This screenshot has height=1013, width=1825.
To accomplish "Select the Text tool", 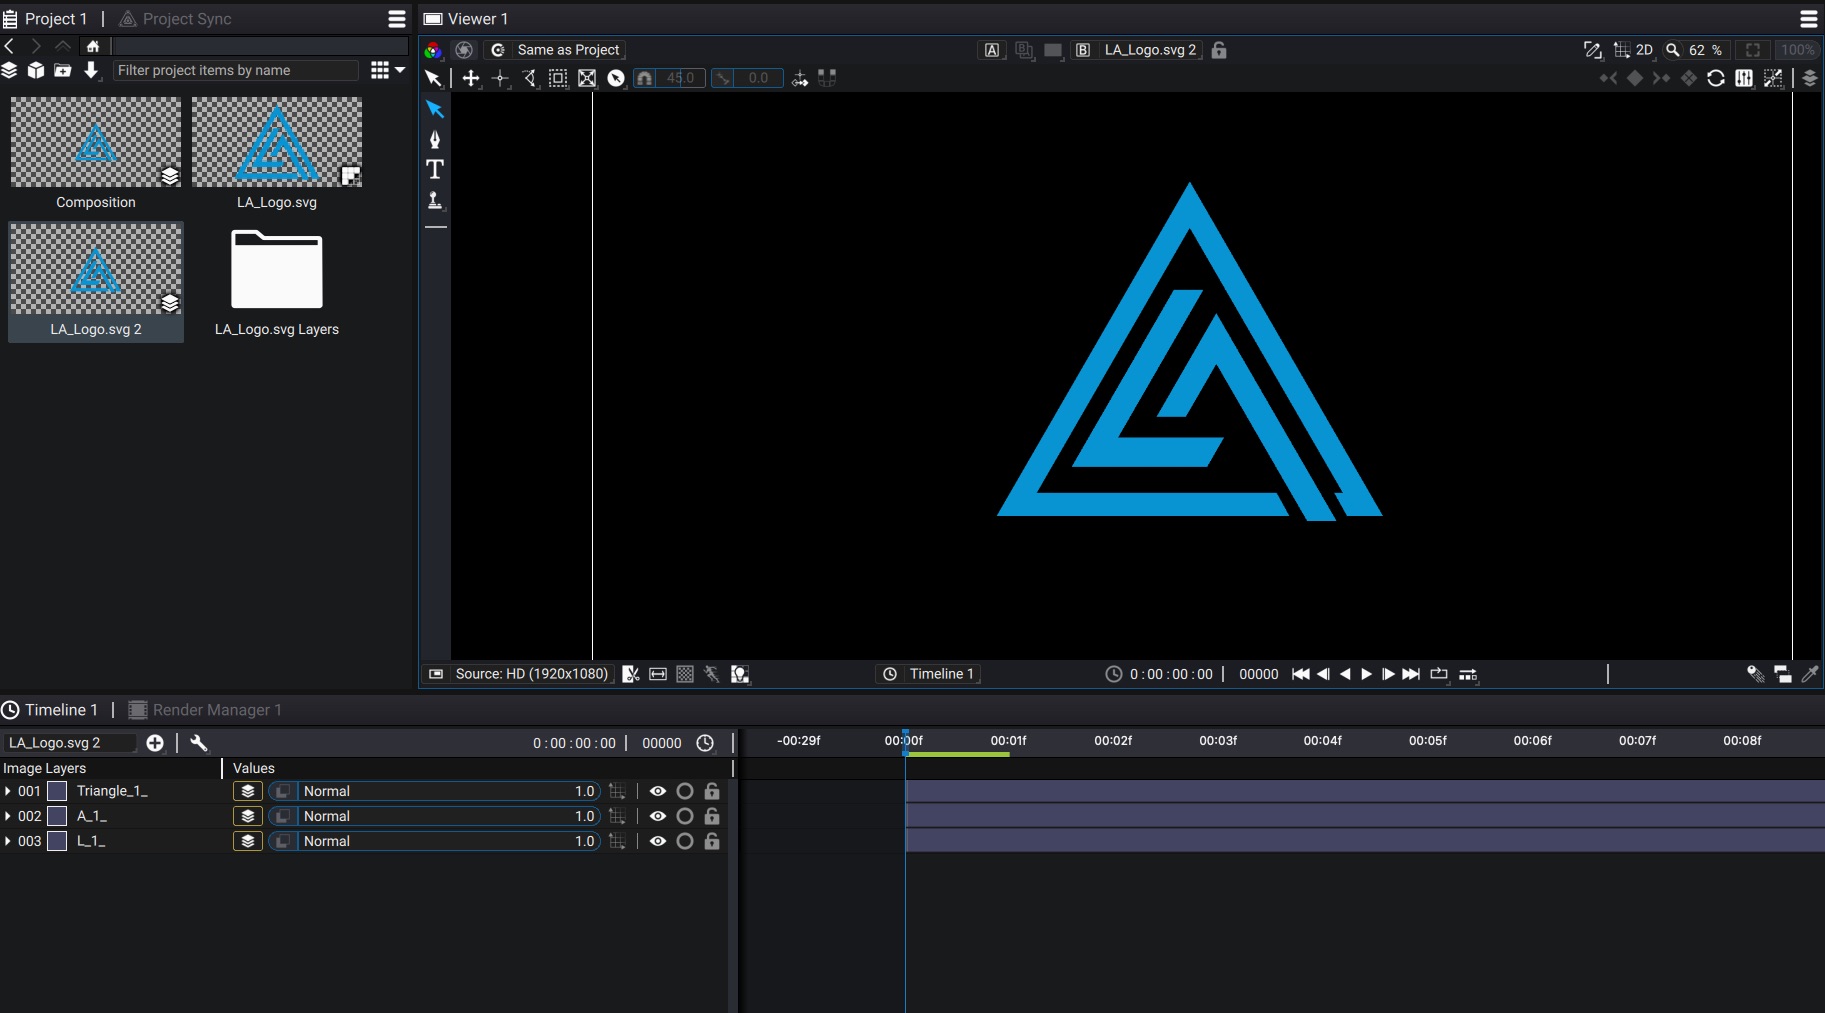I will [435, 169].
